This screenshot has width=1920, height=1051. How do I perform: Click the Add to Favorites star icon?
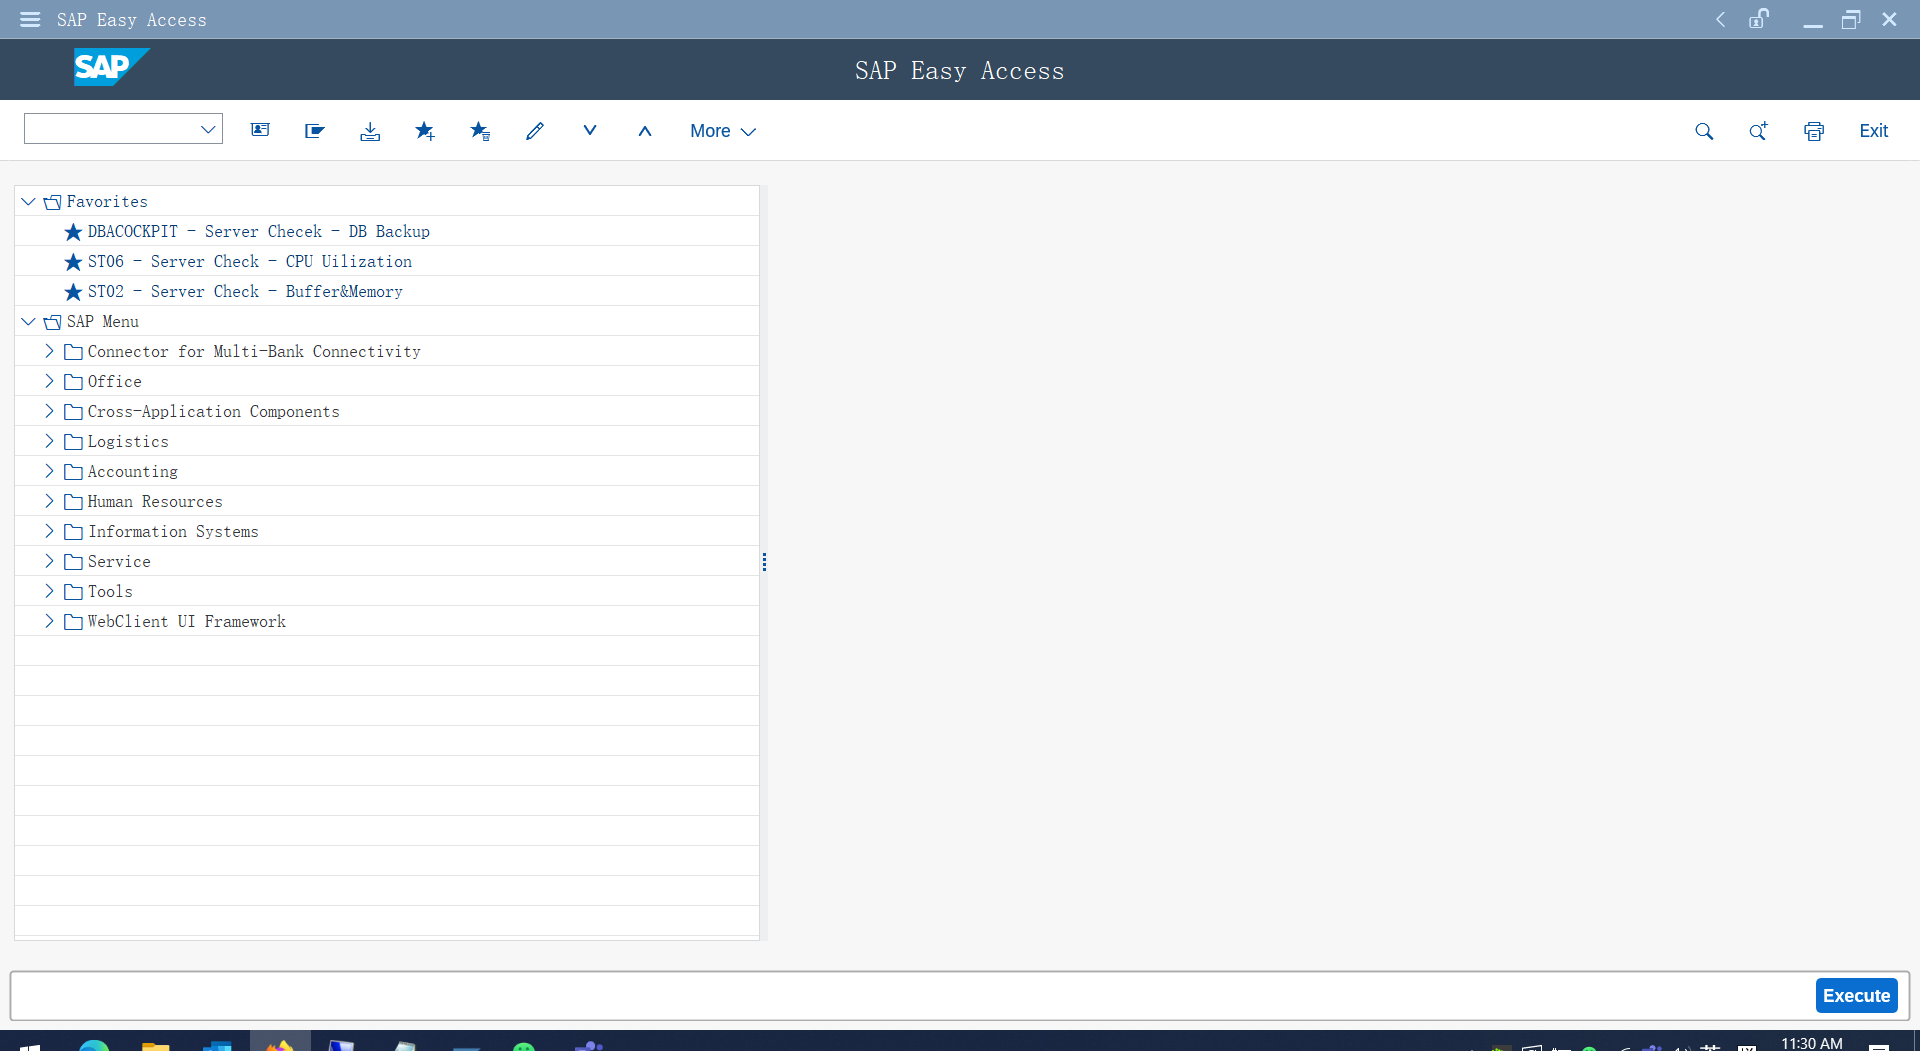point(425,131)
